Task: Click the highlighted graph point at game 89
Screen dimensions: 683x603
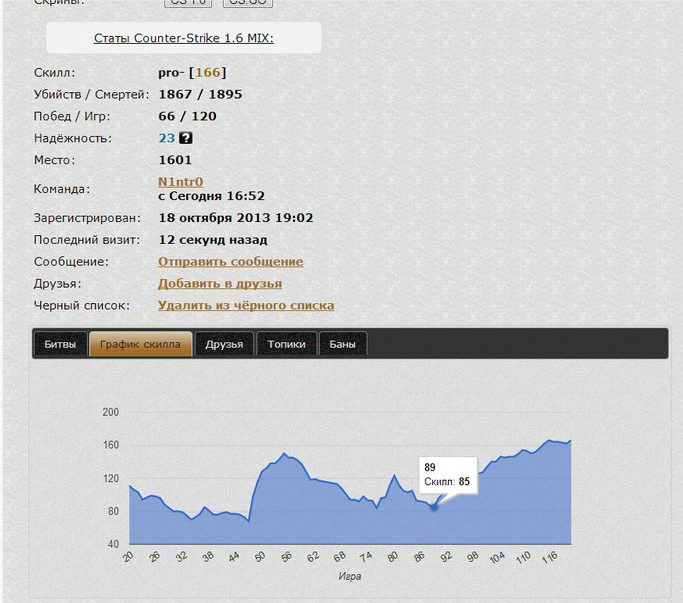Action: 434,507
